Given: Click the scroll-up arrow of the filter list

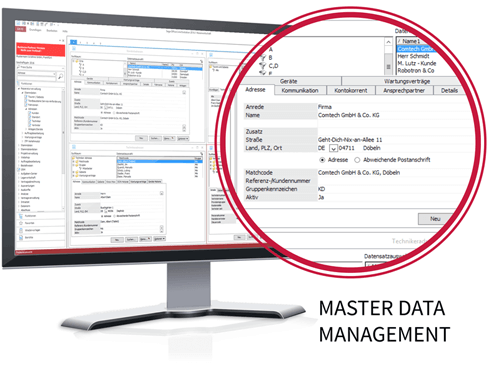Looking at the screenshot, I should click(388, 42).
